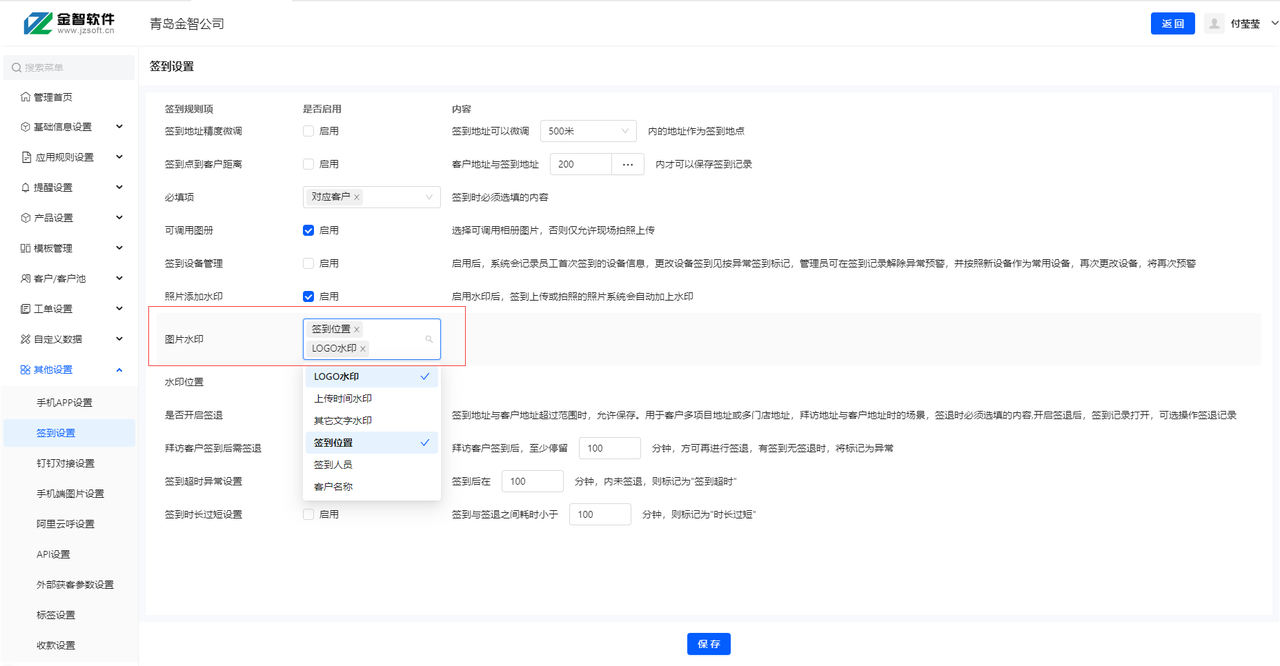Viewport: 1280px width, 666px height.
Task: Click search icon in 图片水印 field
Action: pyautogui.click(x=429, y=339)
